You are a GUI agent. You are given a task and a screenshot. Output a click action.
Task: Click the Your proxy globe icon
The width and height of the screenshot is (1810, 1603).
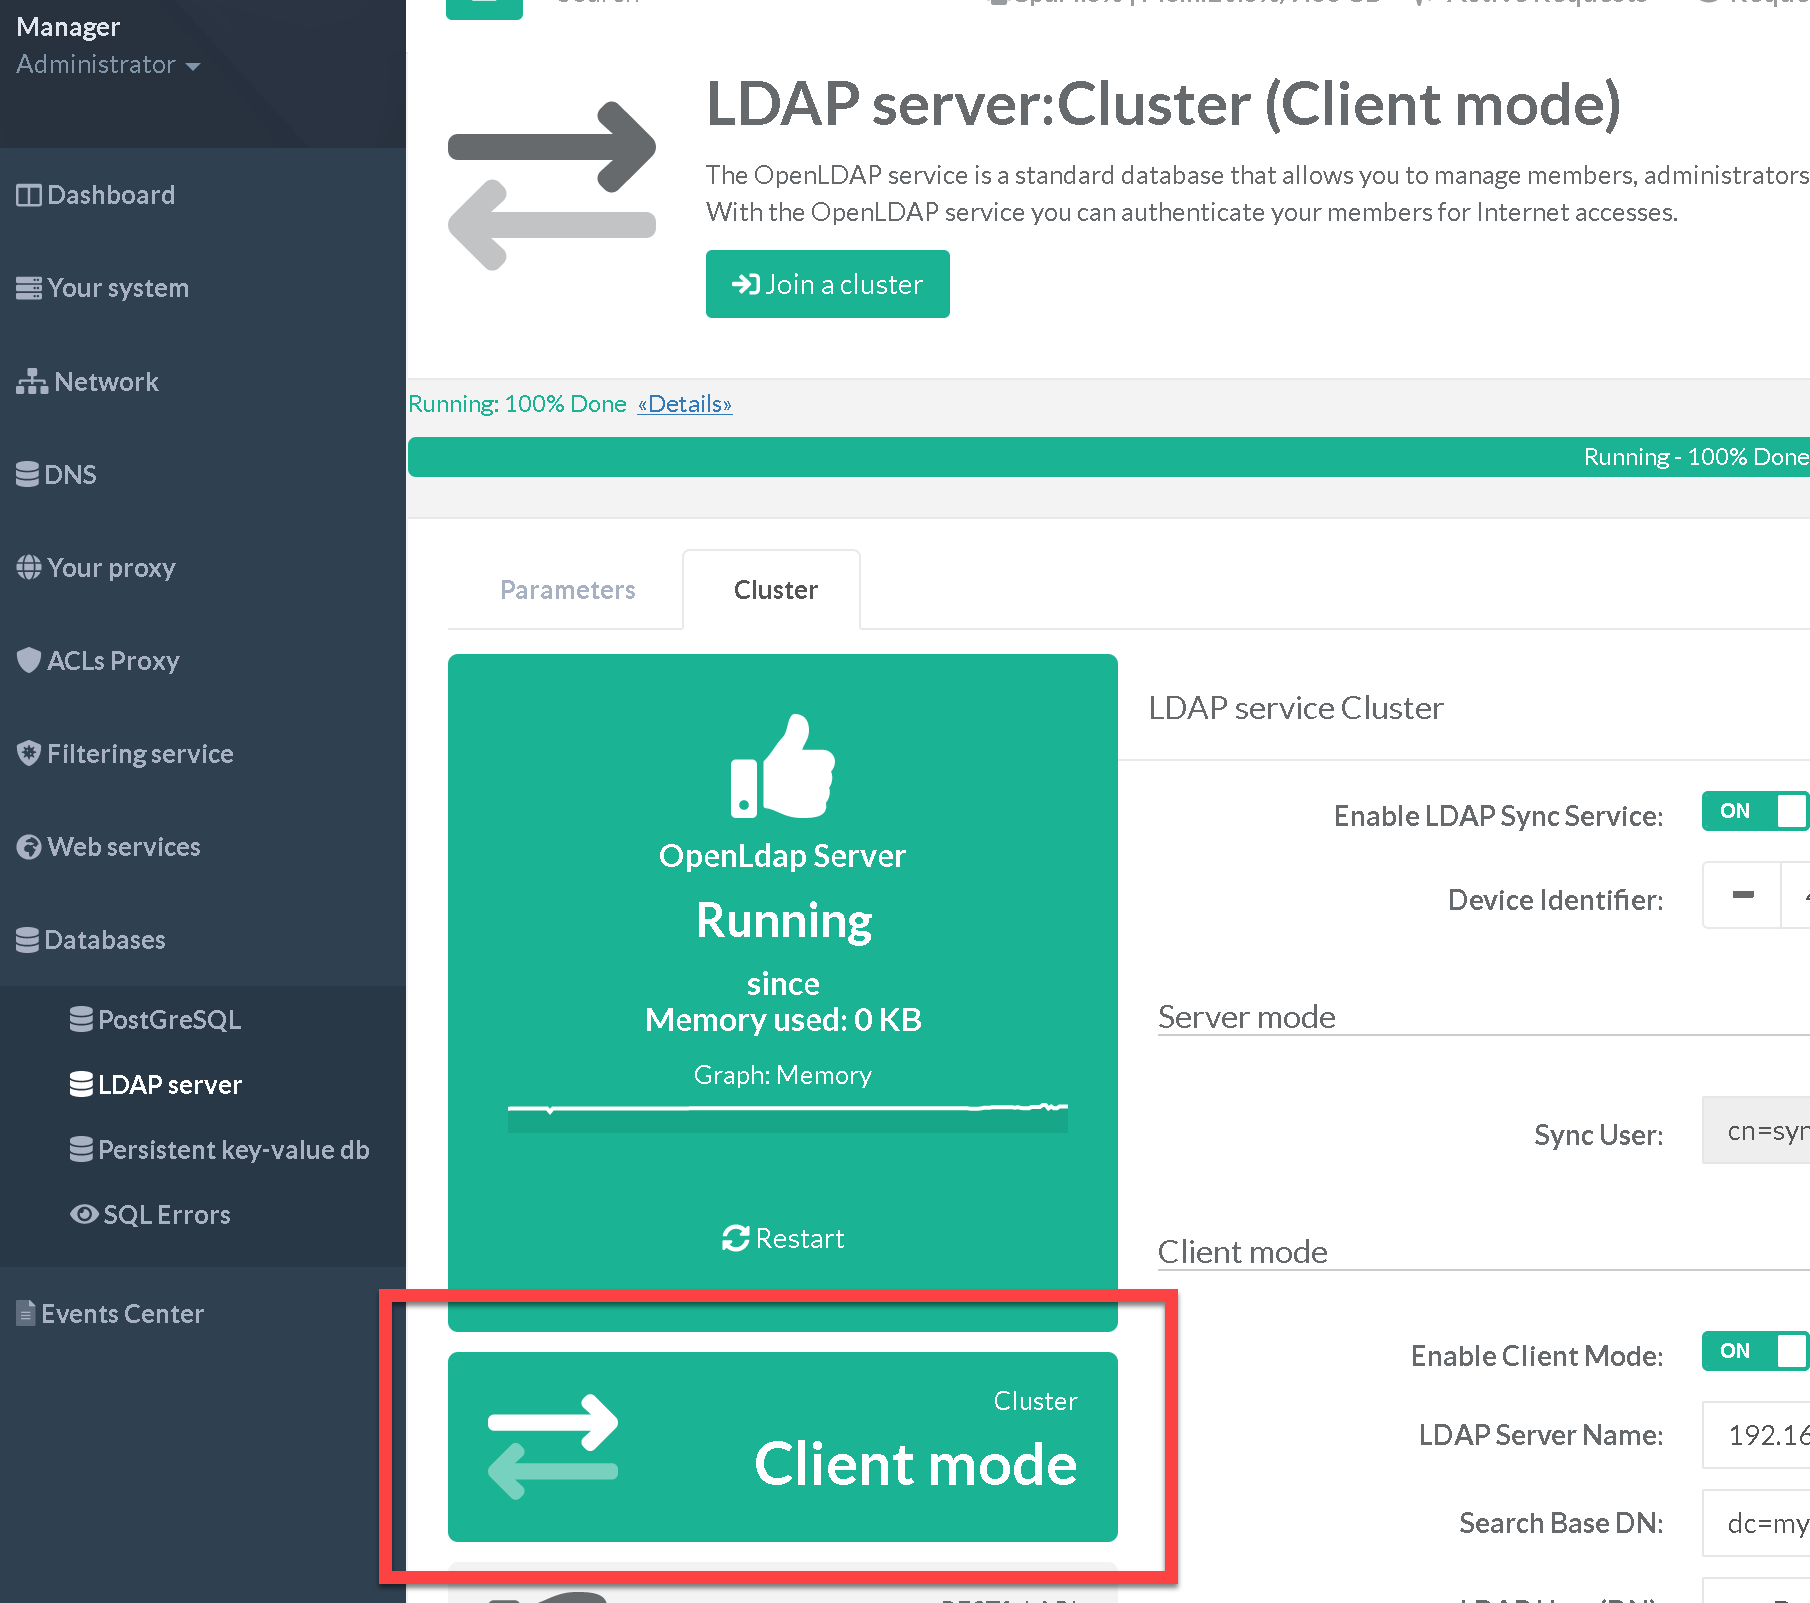point(29,568)
